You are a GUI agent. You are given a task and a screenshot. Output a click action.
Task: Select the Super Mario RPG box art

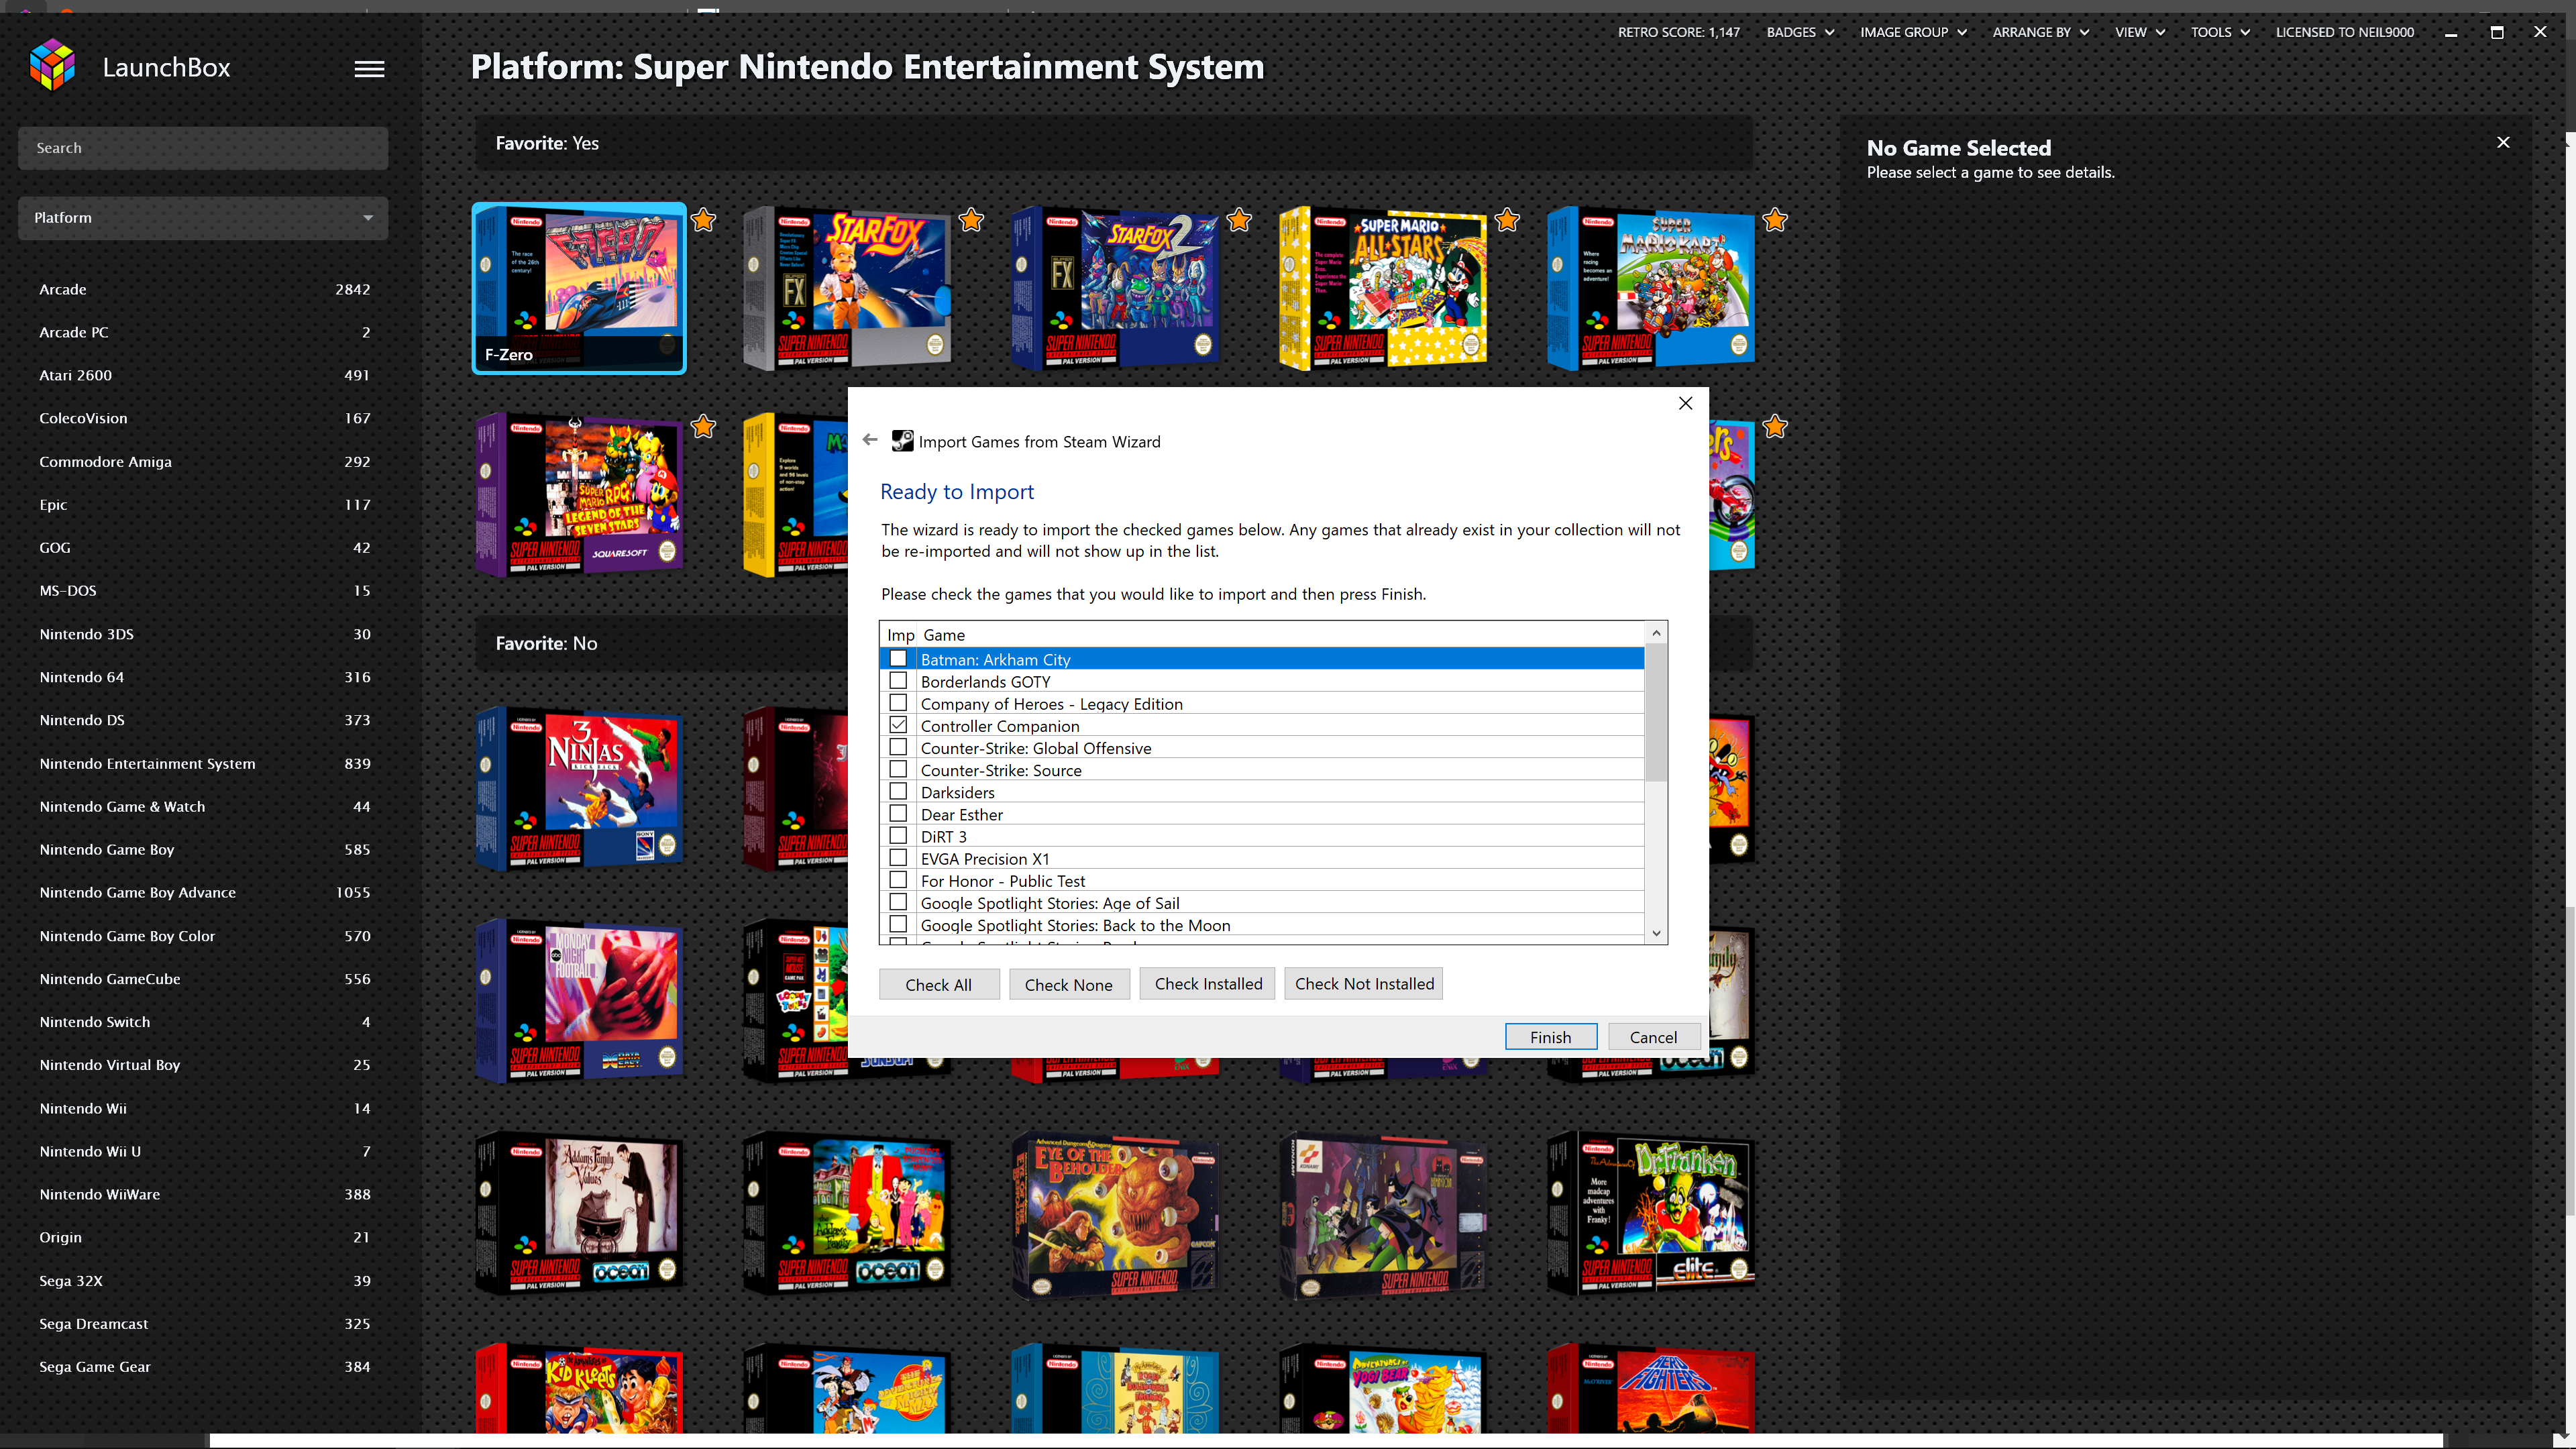coord(579,495)
